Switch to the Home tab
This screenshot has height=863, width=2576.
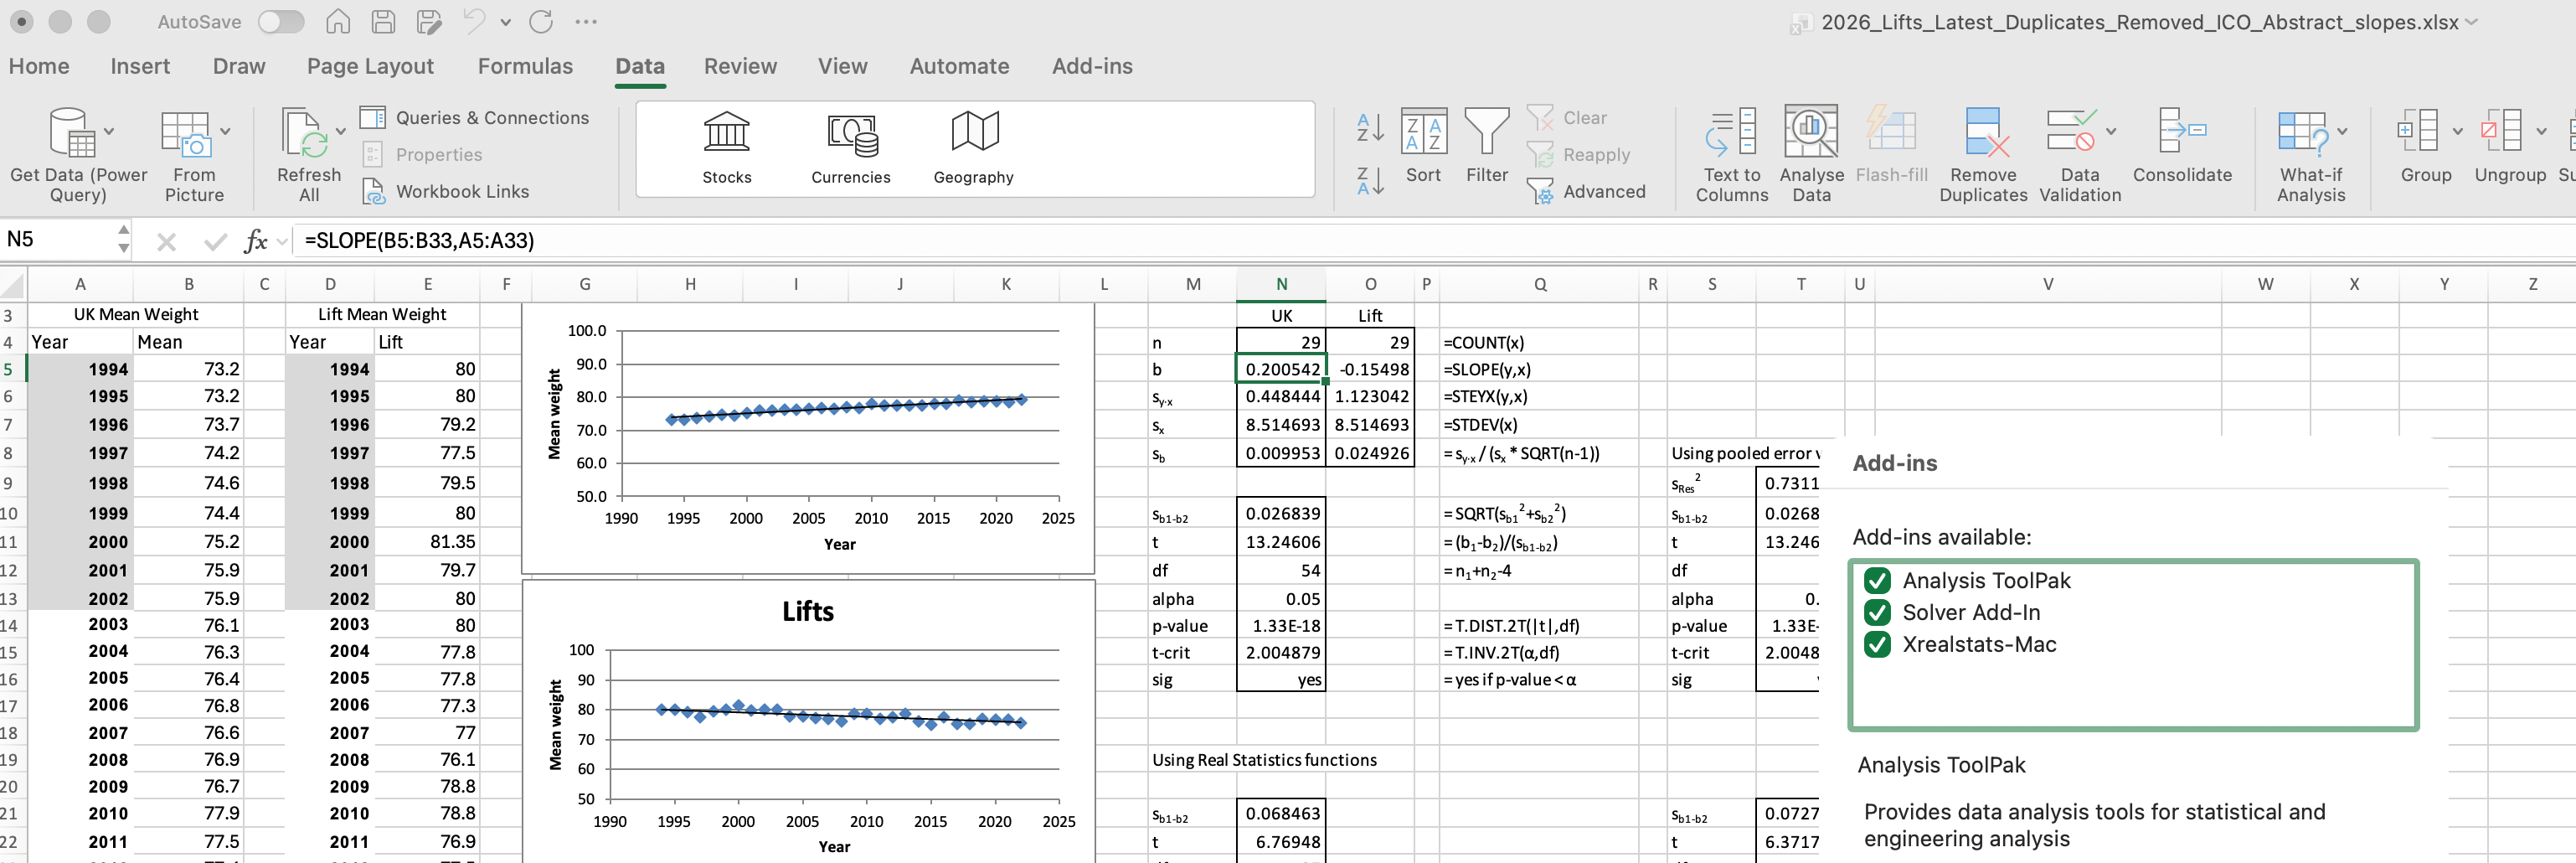(39, 66)
